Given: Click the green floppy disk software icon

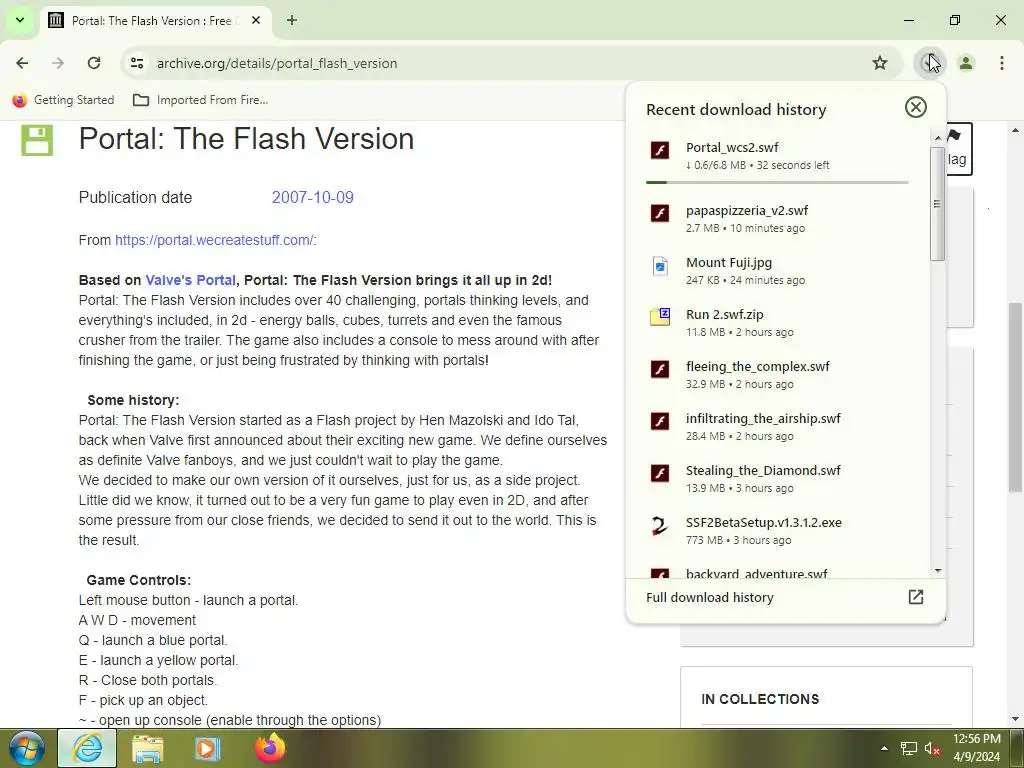Looking at the screenshot, I should click(37, 140).
